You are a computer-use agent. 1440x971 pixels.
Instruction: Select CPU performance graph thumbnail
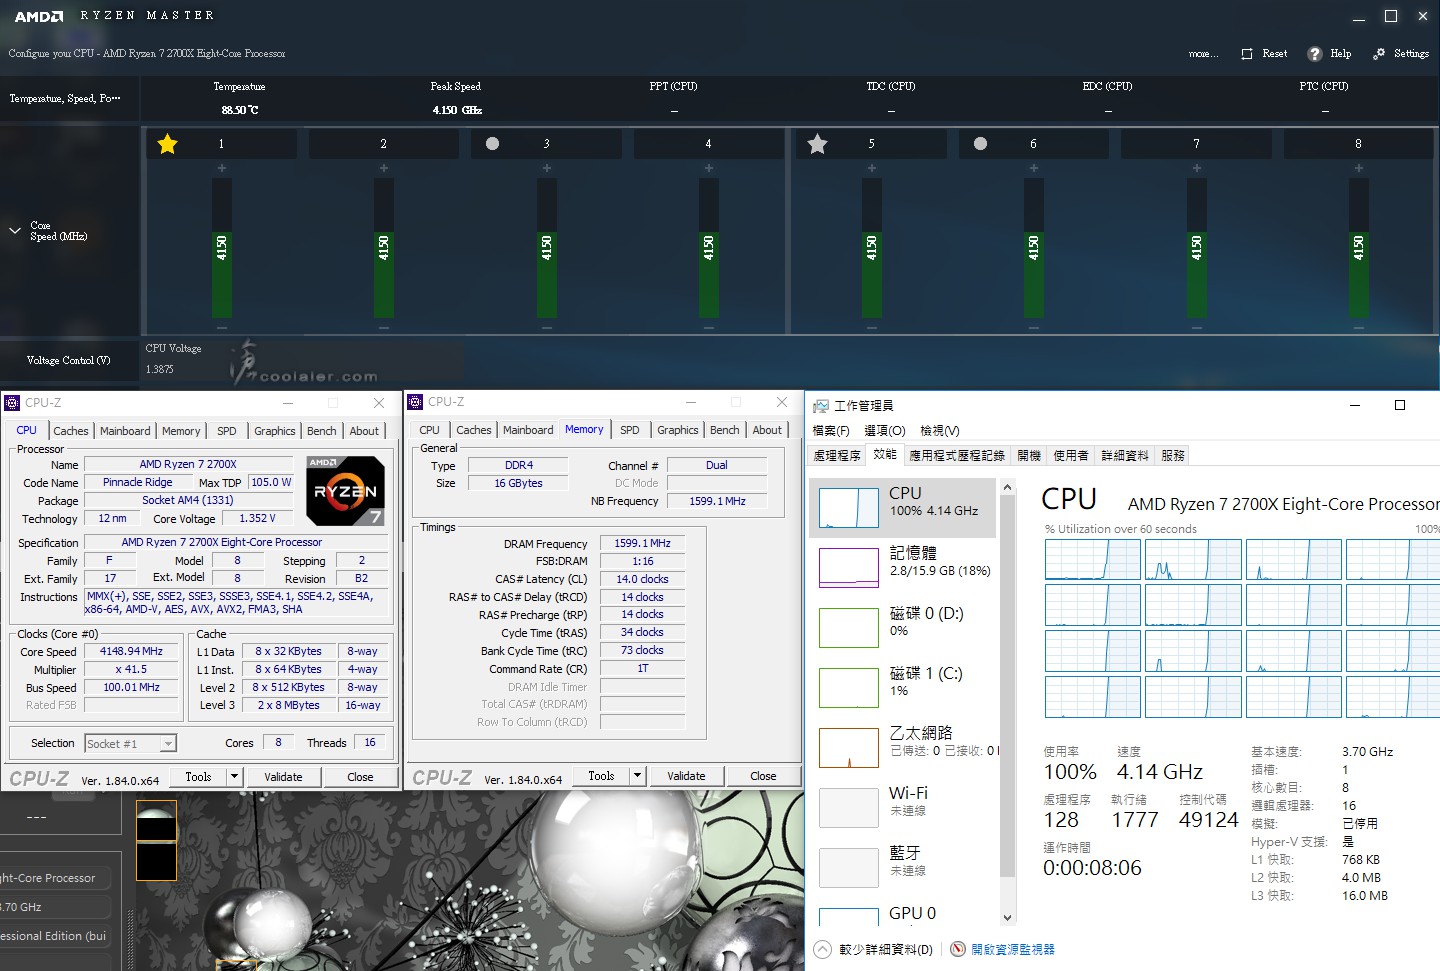click(848, 508)
